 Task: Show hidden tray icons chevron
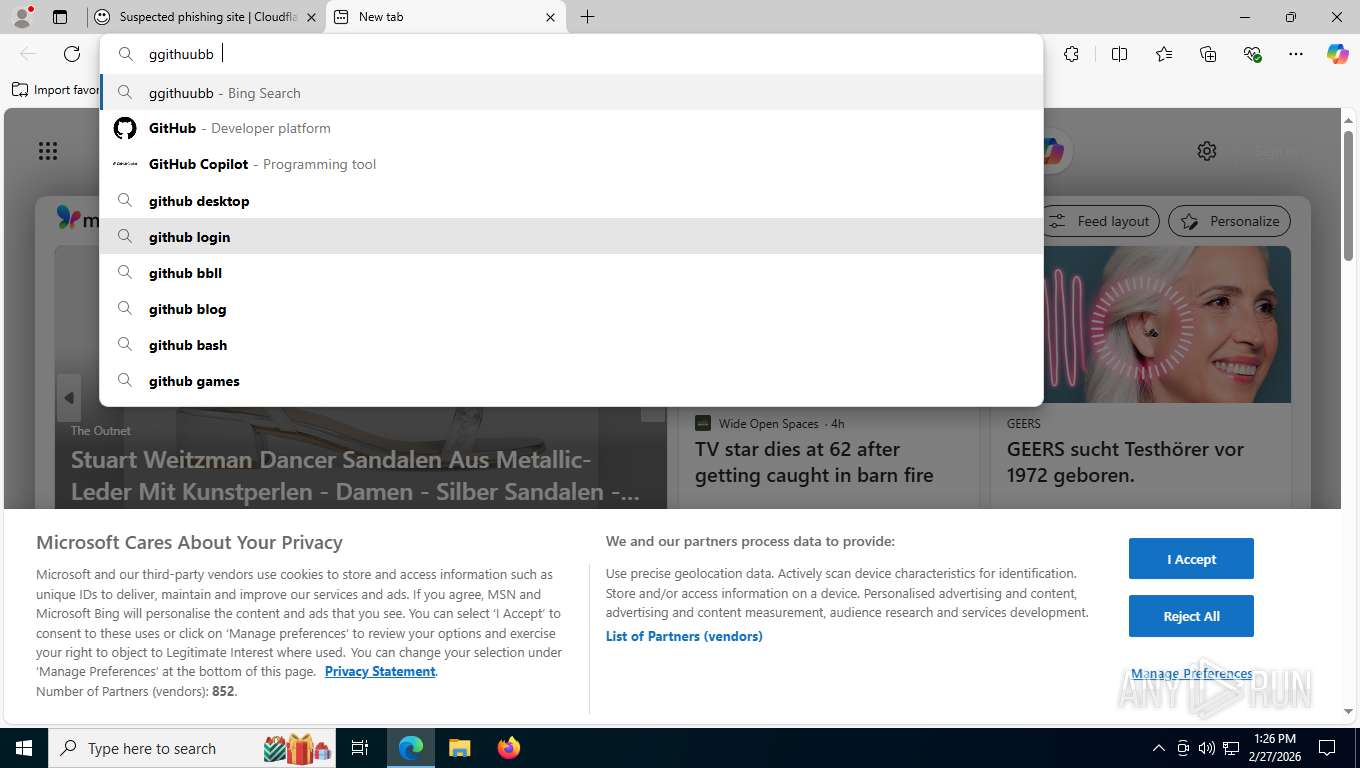pos(1159,748)
